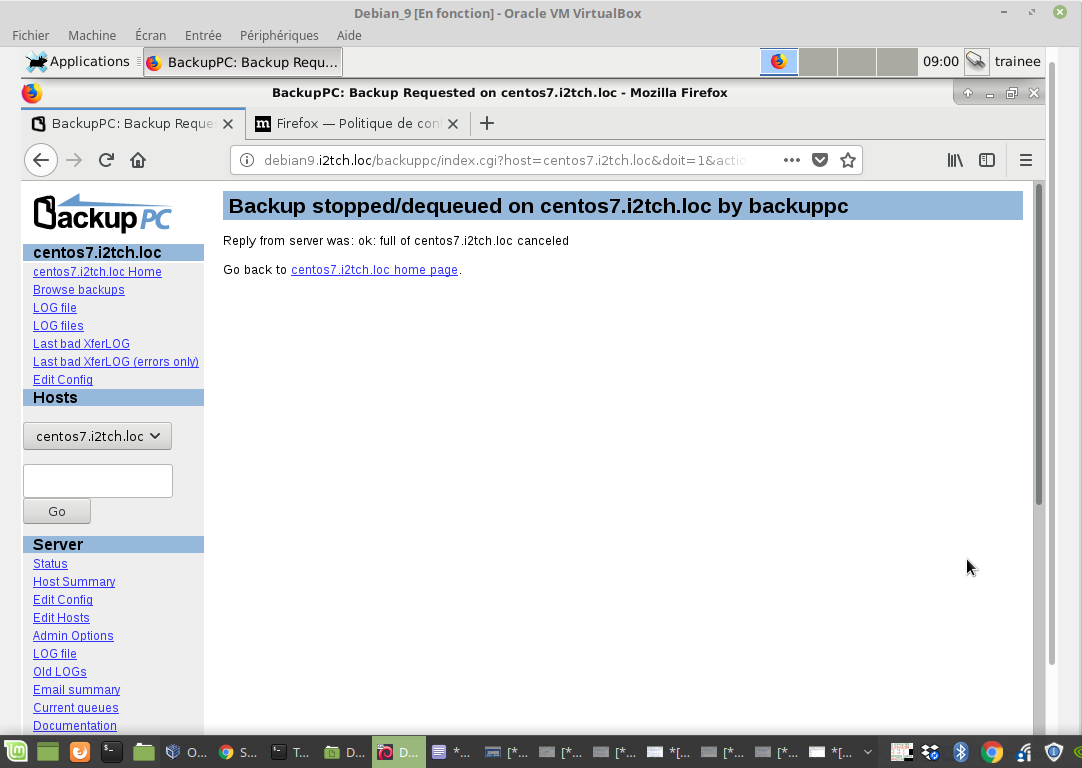The width and height of the screenshot is (1082, 768).
Task: Expand the centos7.i2tch.loc host dropdown
Action: (97, 436)
